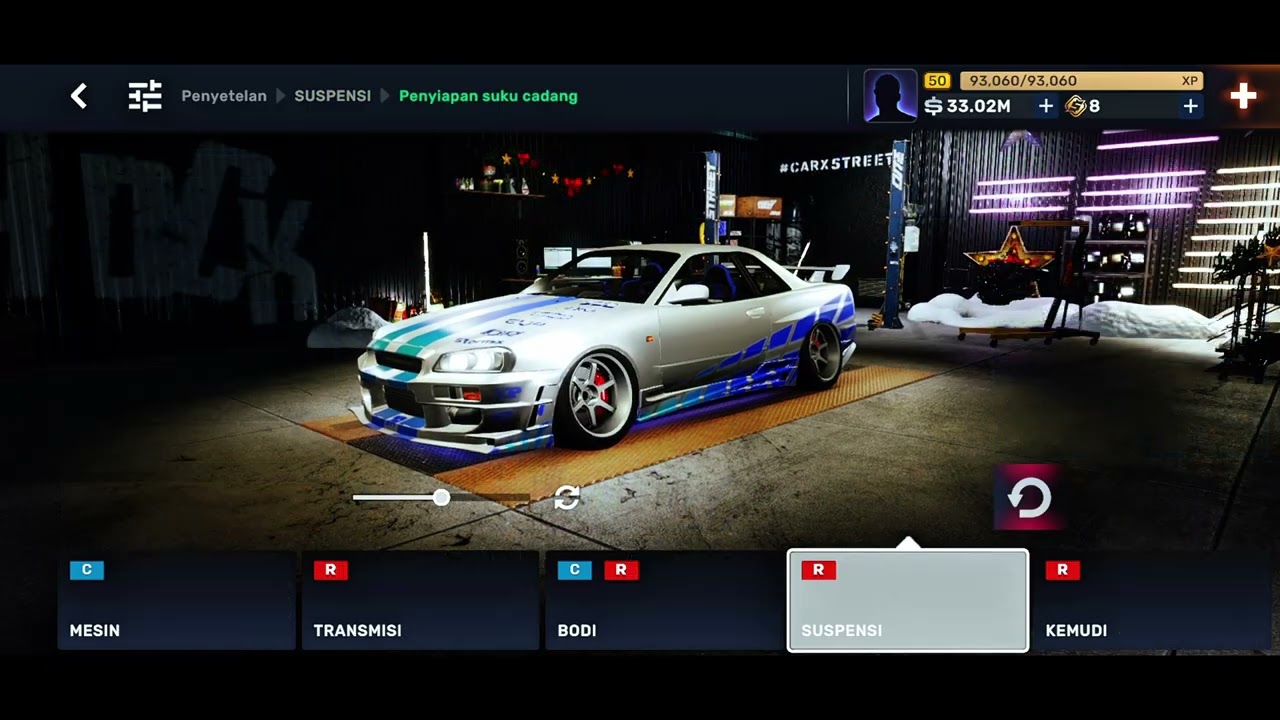Open the large white plus shop button

click(x=1243, y=96)
